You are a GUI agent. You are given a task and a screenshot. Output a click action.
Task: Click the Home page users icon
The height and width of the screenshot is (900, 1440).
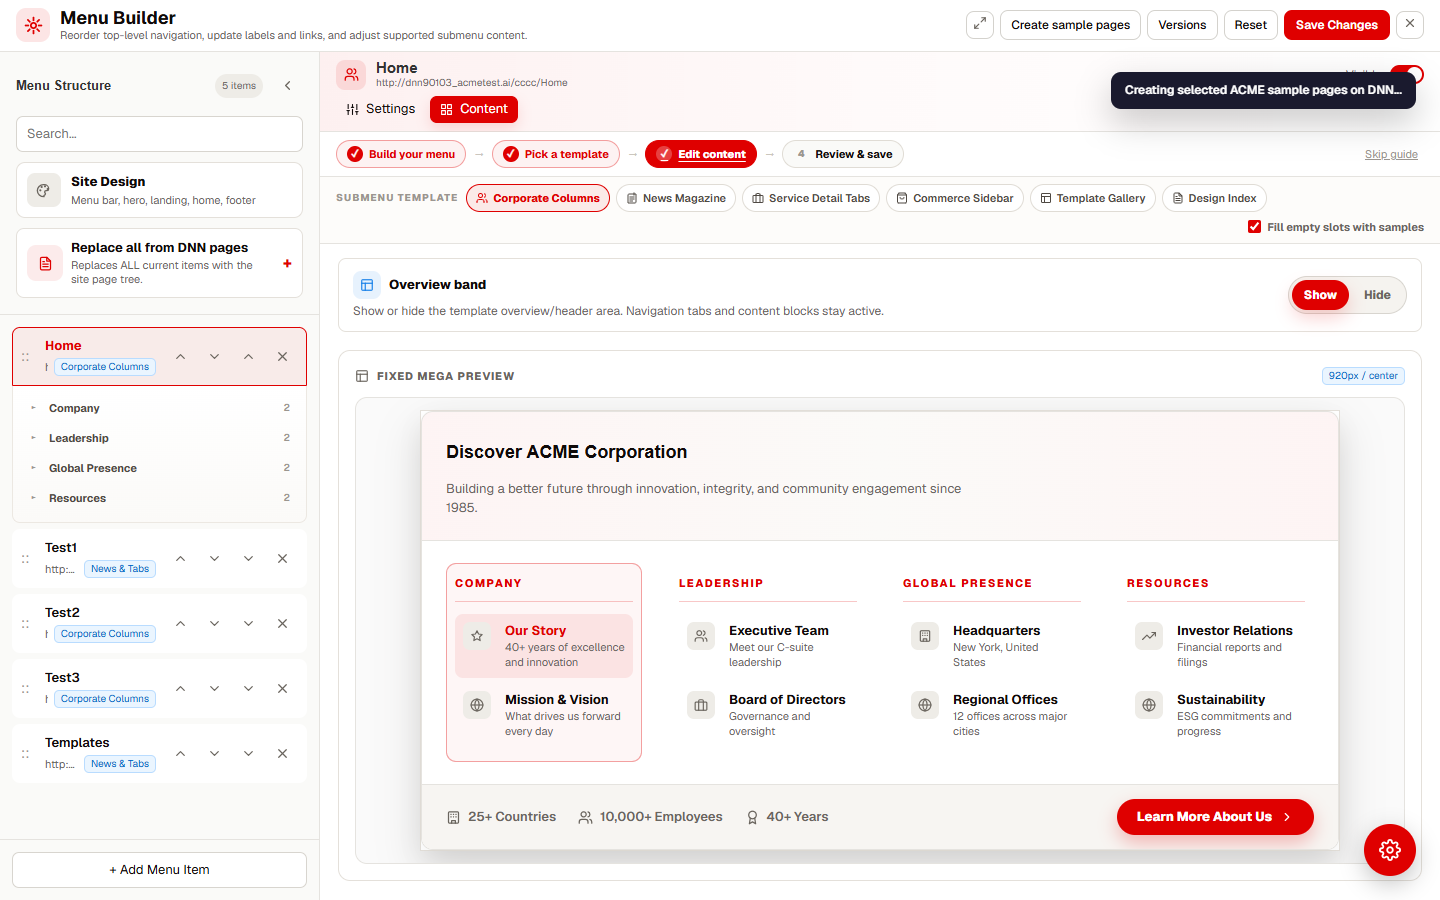coord(351,75)
